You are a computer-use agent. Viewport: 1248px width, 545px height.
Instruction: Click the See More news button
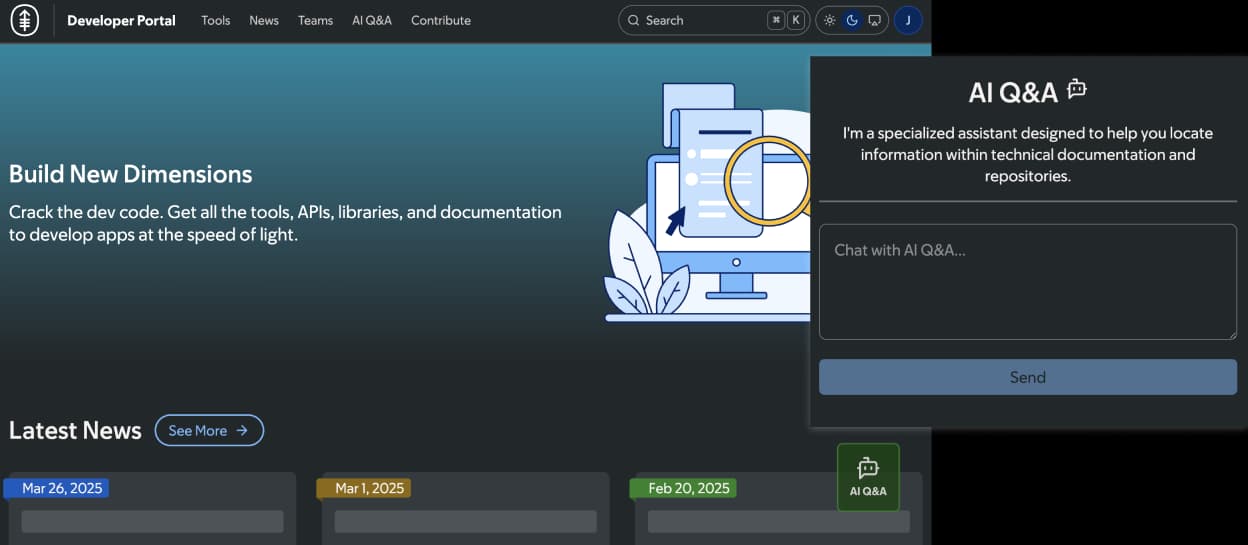[x=209, y=430]
